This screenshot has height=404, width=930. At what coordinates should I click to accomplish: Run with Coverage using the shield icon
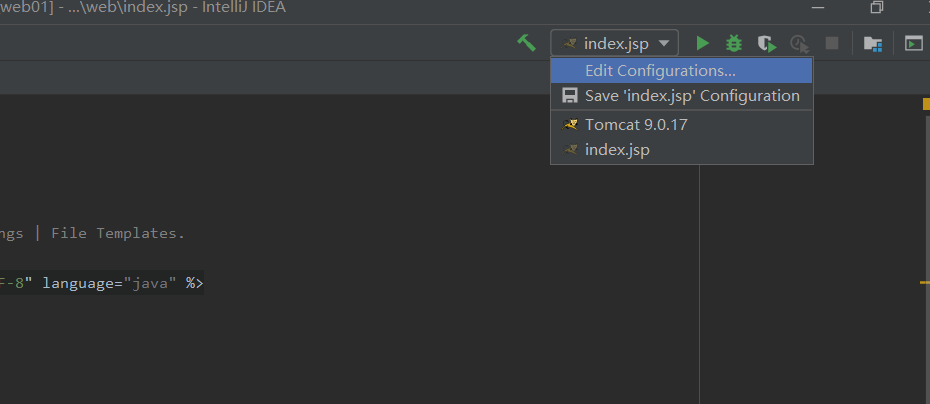pyautogui.click(x=766, y=43)
